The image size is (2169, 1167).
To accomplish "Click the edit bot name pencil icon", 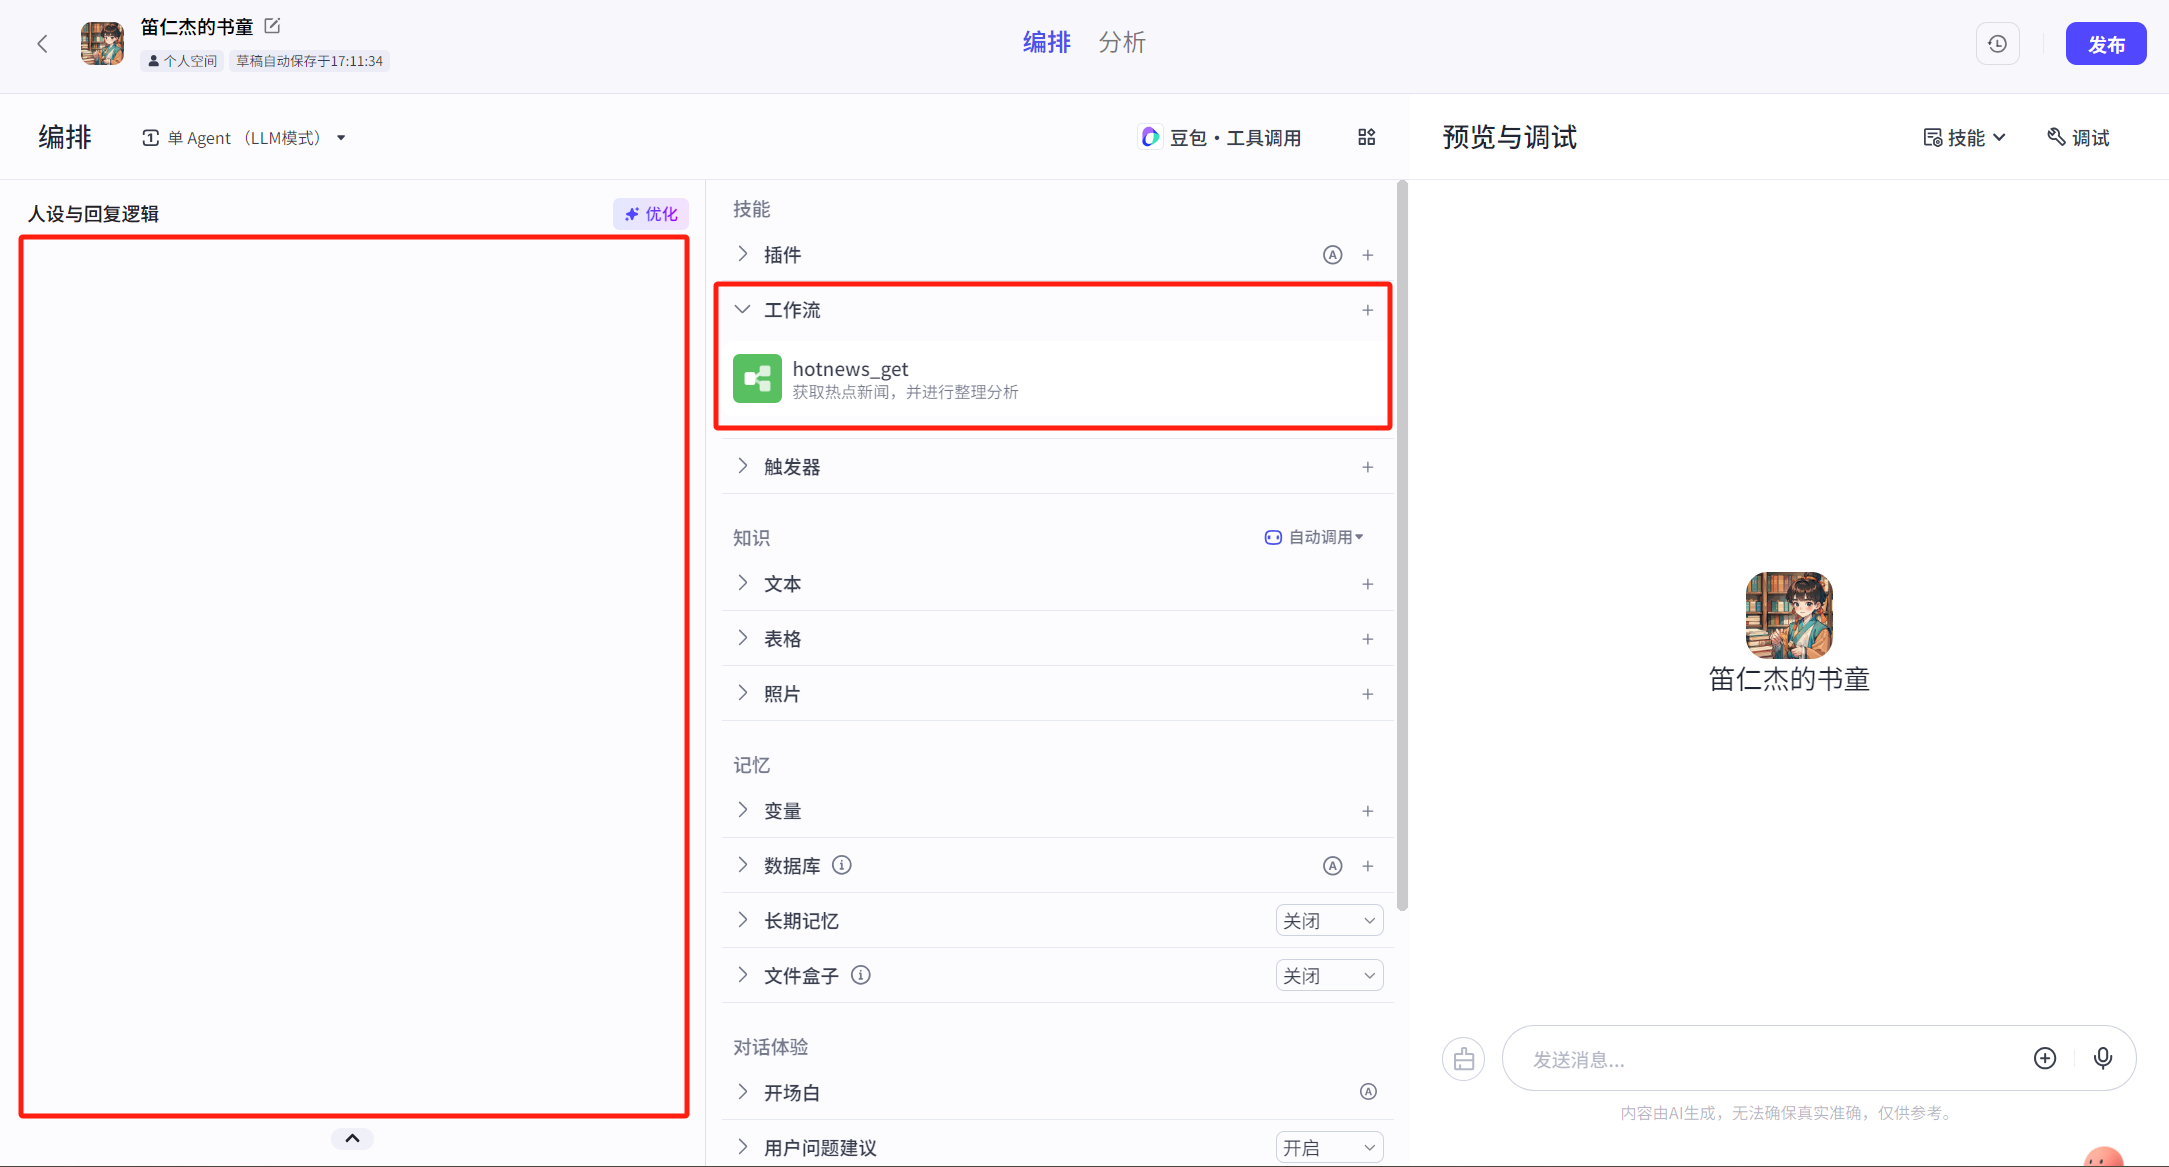I will pyautogui.click(x=272, y=26).
